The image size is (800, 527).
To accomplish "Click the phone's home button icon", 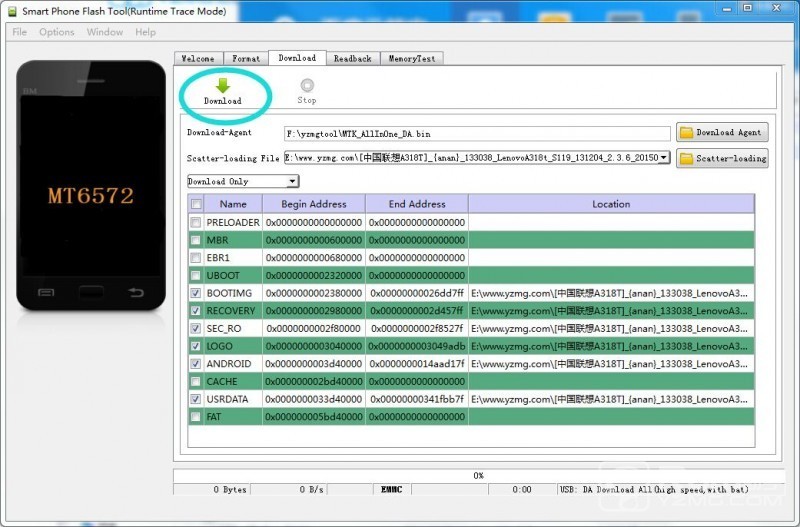I will point(91,293).
